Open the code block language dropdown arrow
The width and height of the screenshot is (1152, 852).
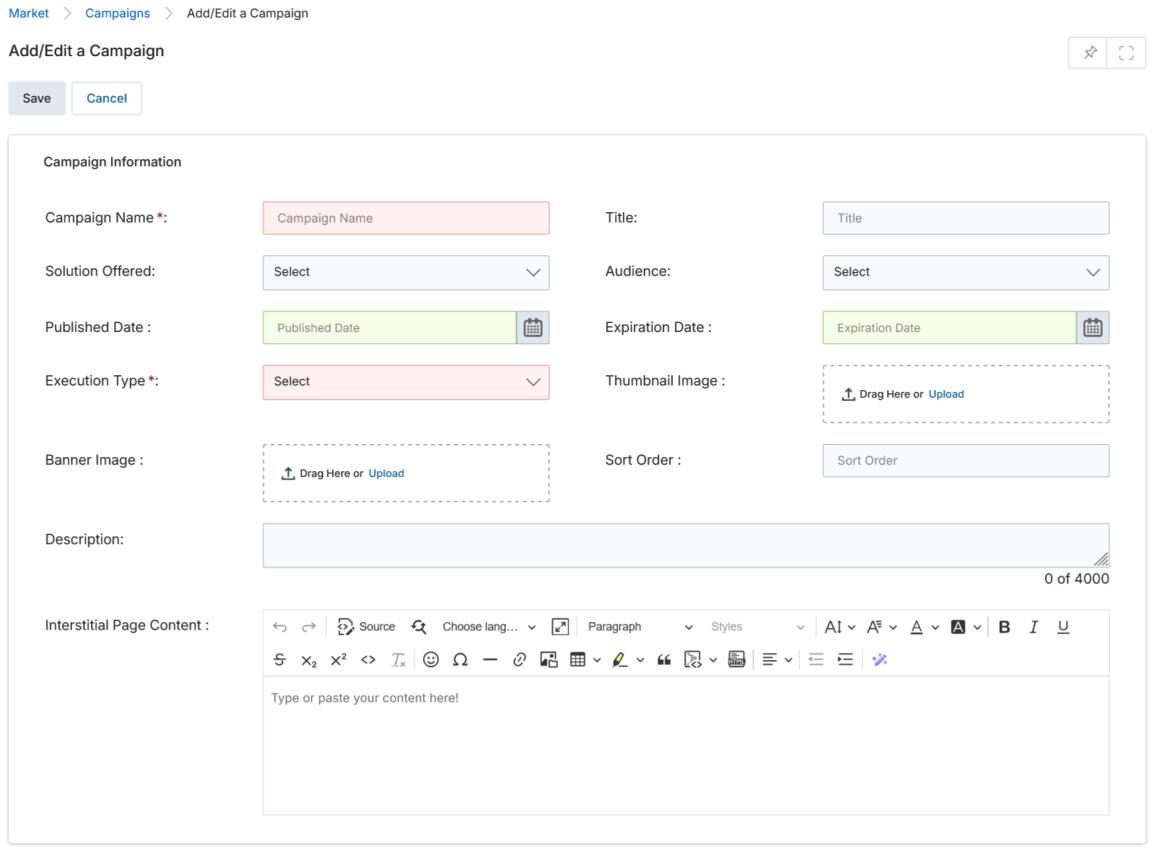pyautogui.click(x=713, y=660)
